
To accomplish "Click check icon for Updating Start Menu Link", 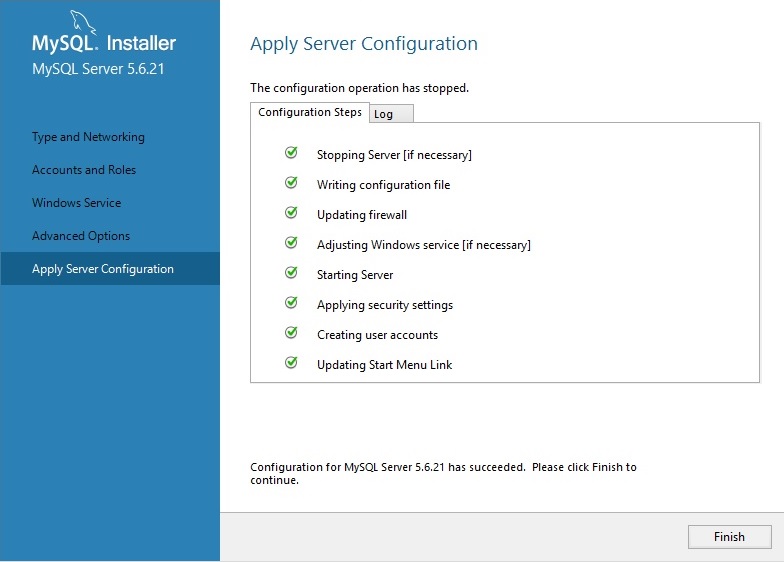I will click(291, 362).
